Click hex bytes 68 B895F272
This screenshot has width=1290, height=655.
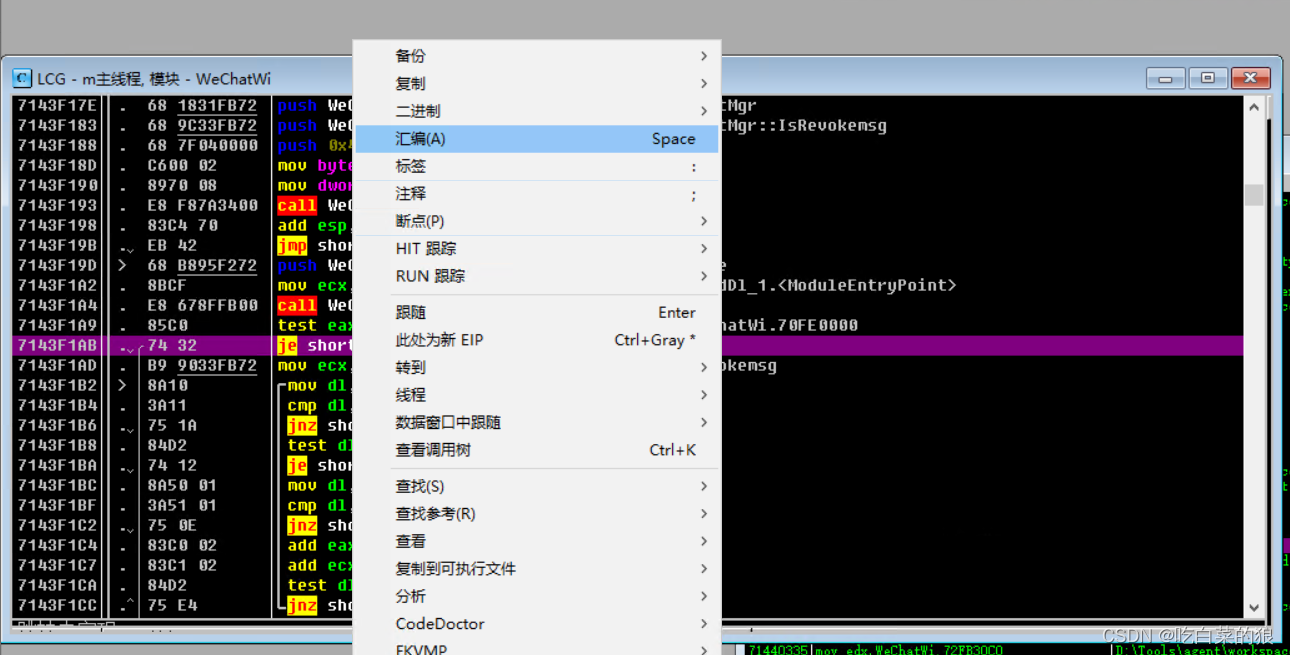tap(202, 266)
